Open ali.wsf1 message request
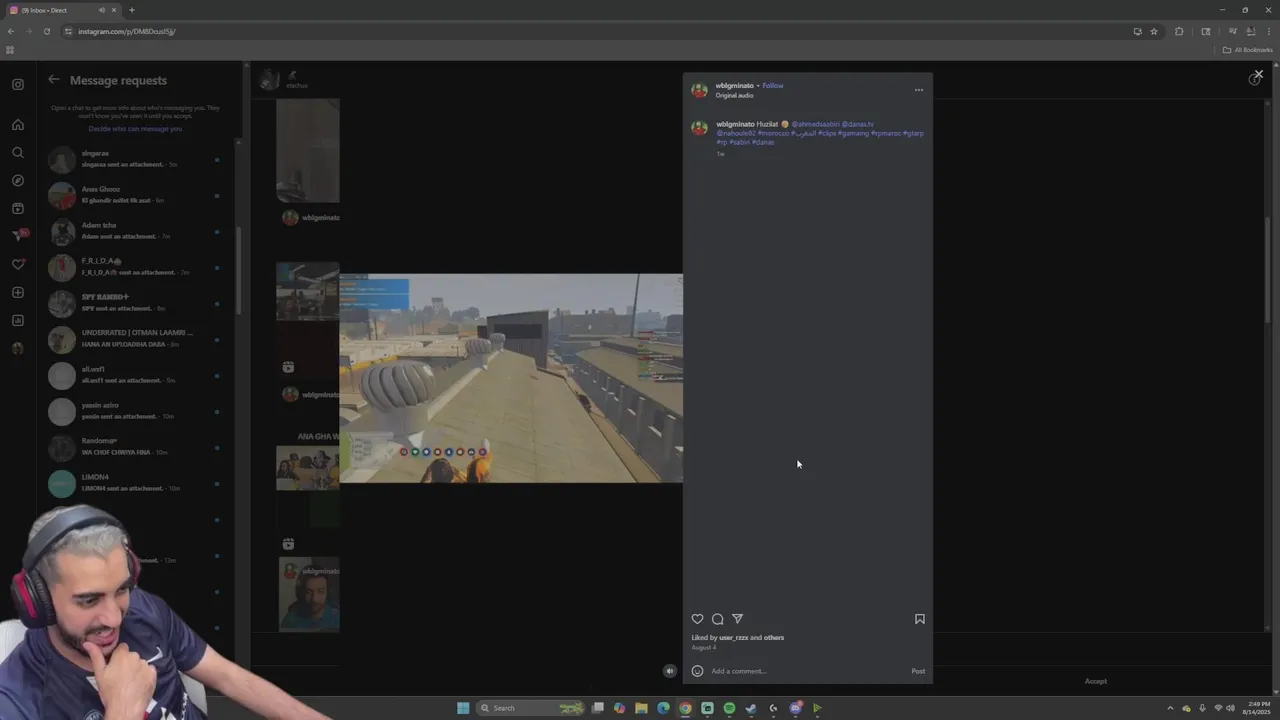 135,375
